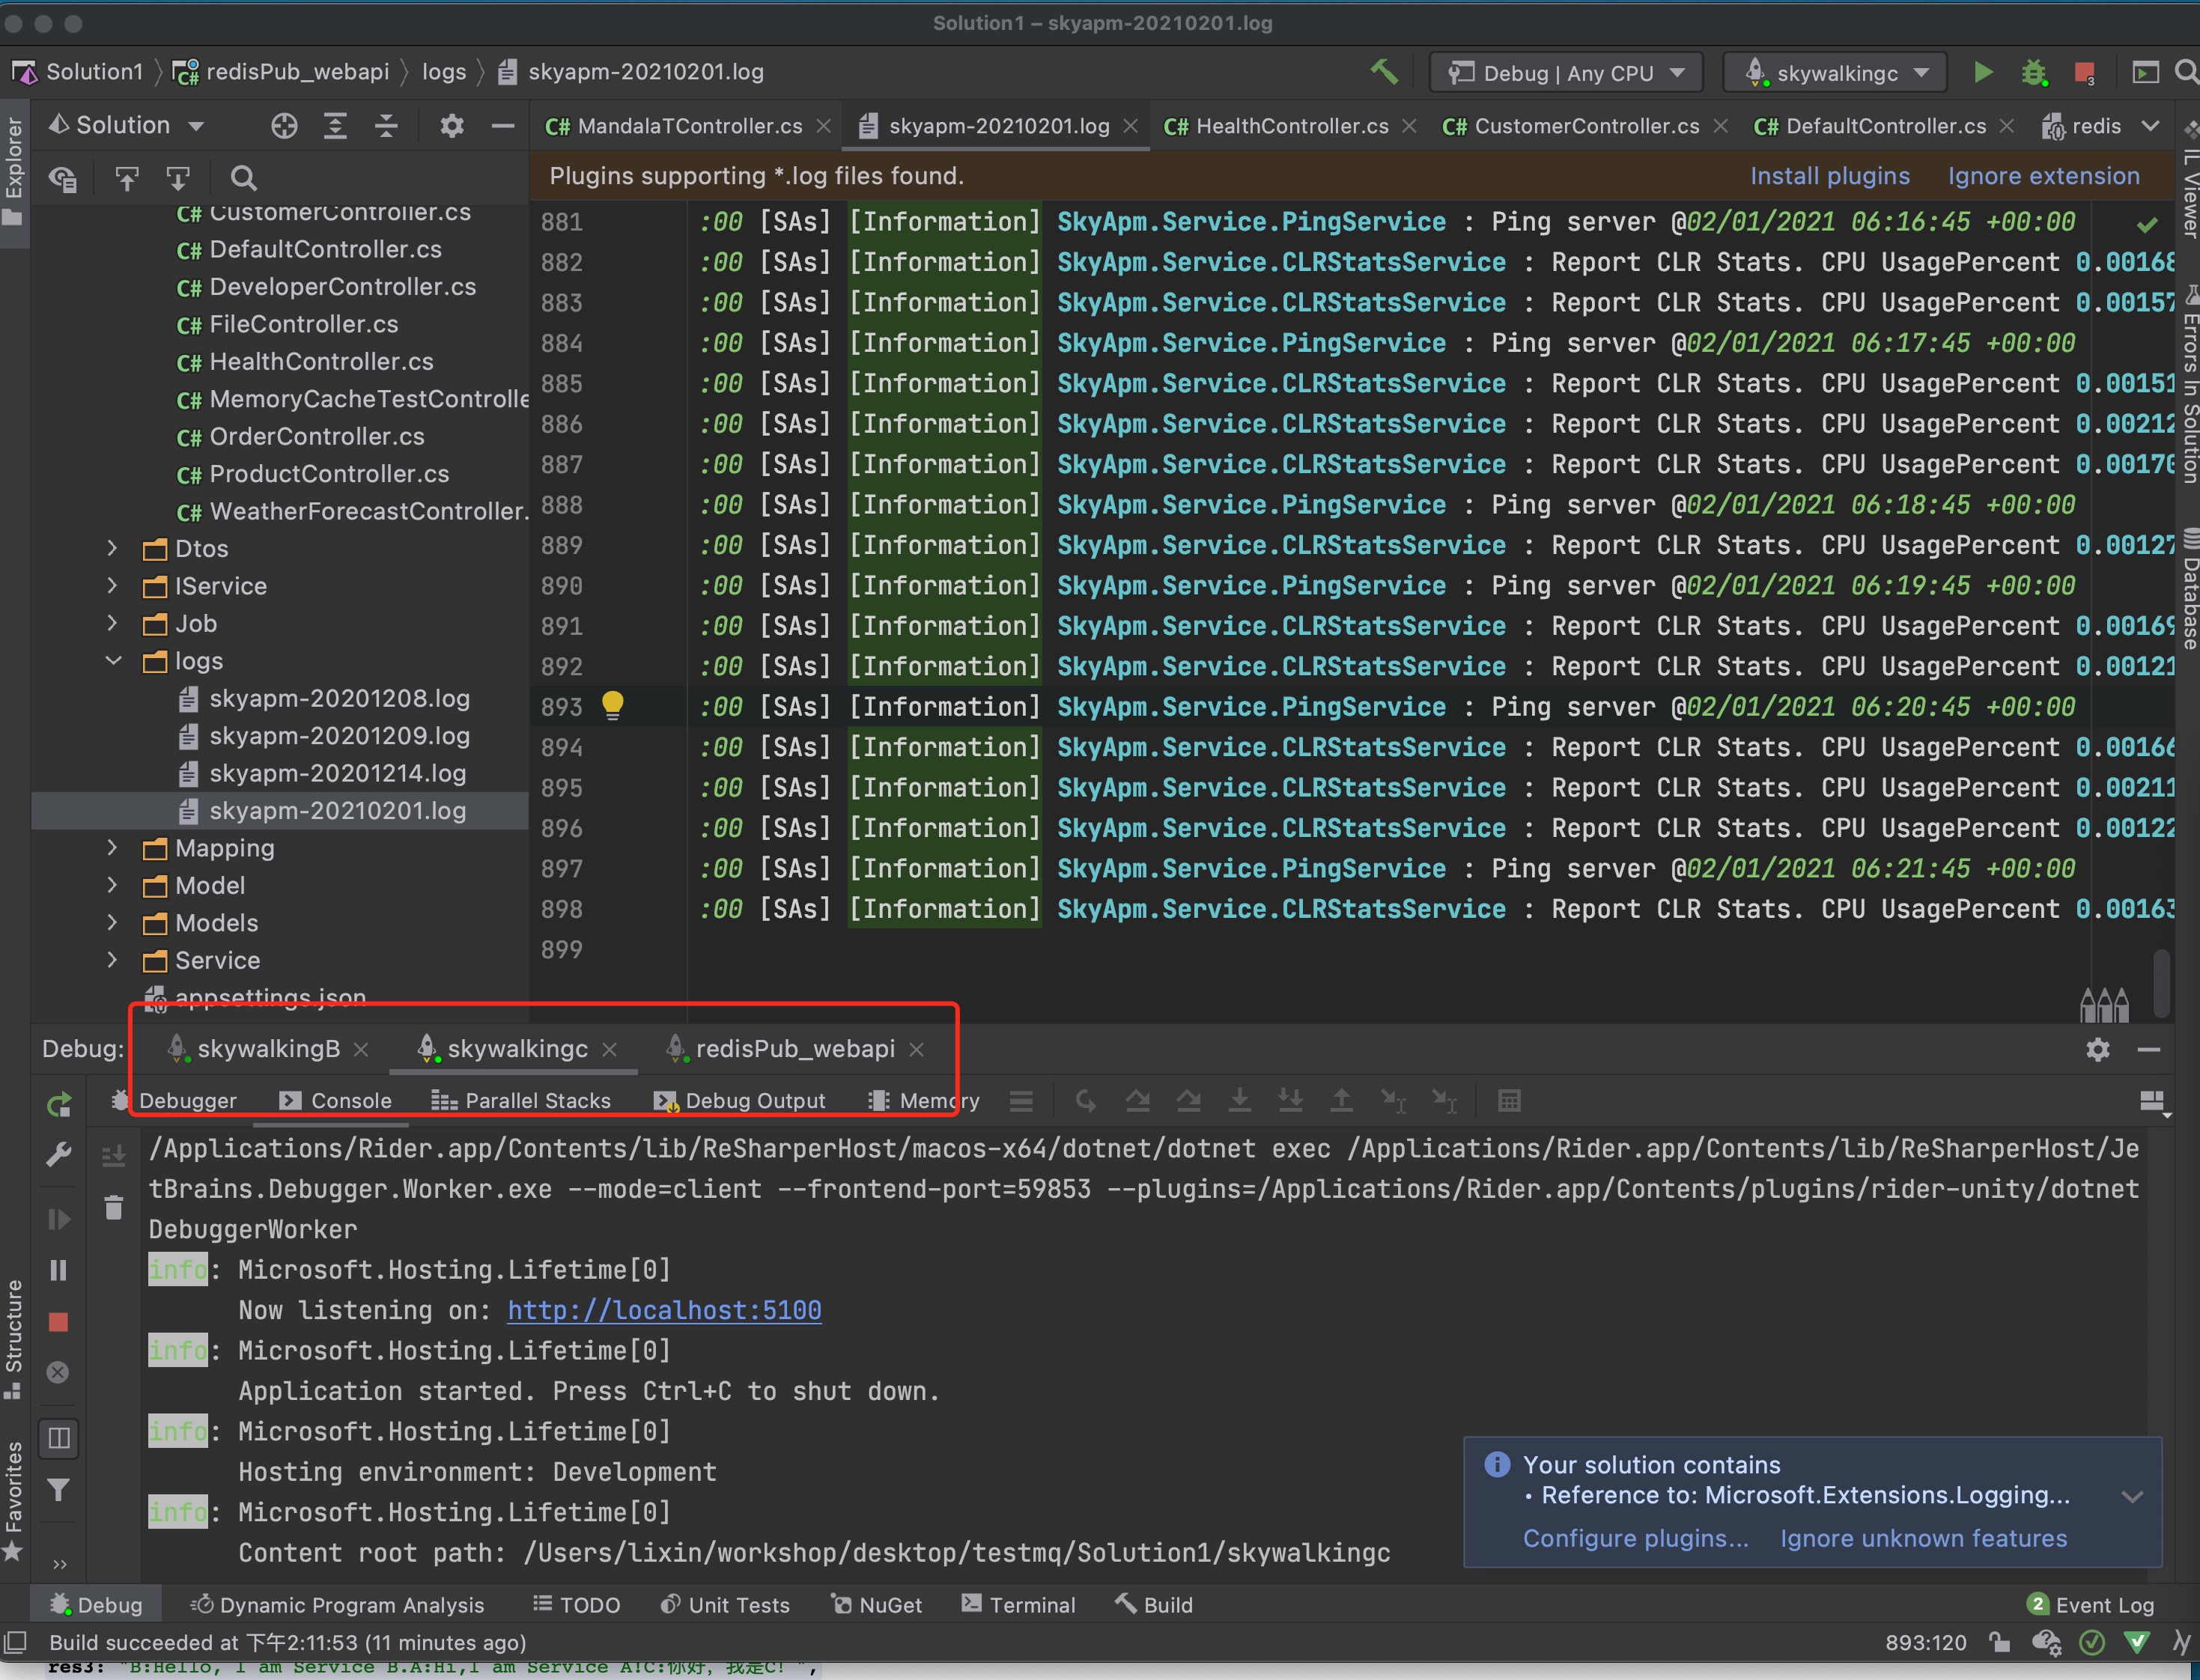Open the Debug Output tab
2200x1680 pixels.
point(740,1101)
